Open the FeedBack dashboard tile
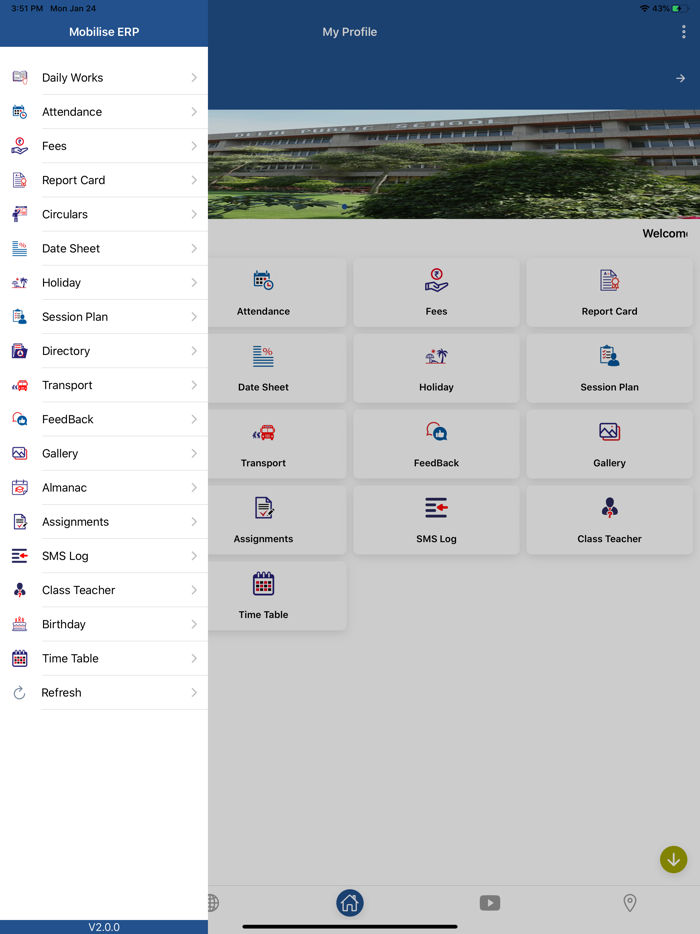Screen dimensions: 700x934 436,444
